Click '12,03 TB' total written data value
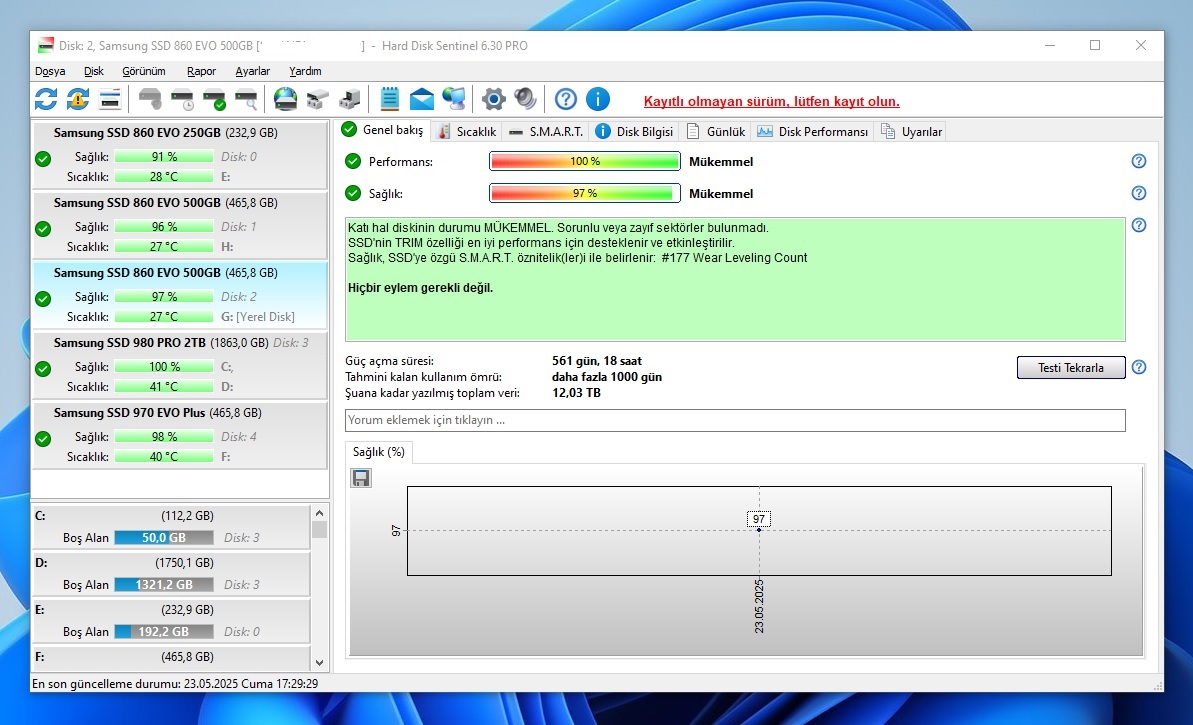The height and width of the screenshot is (725, 1193). [576, 393]
